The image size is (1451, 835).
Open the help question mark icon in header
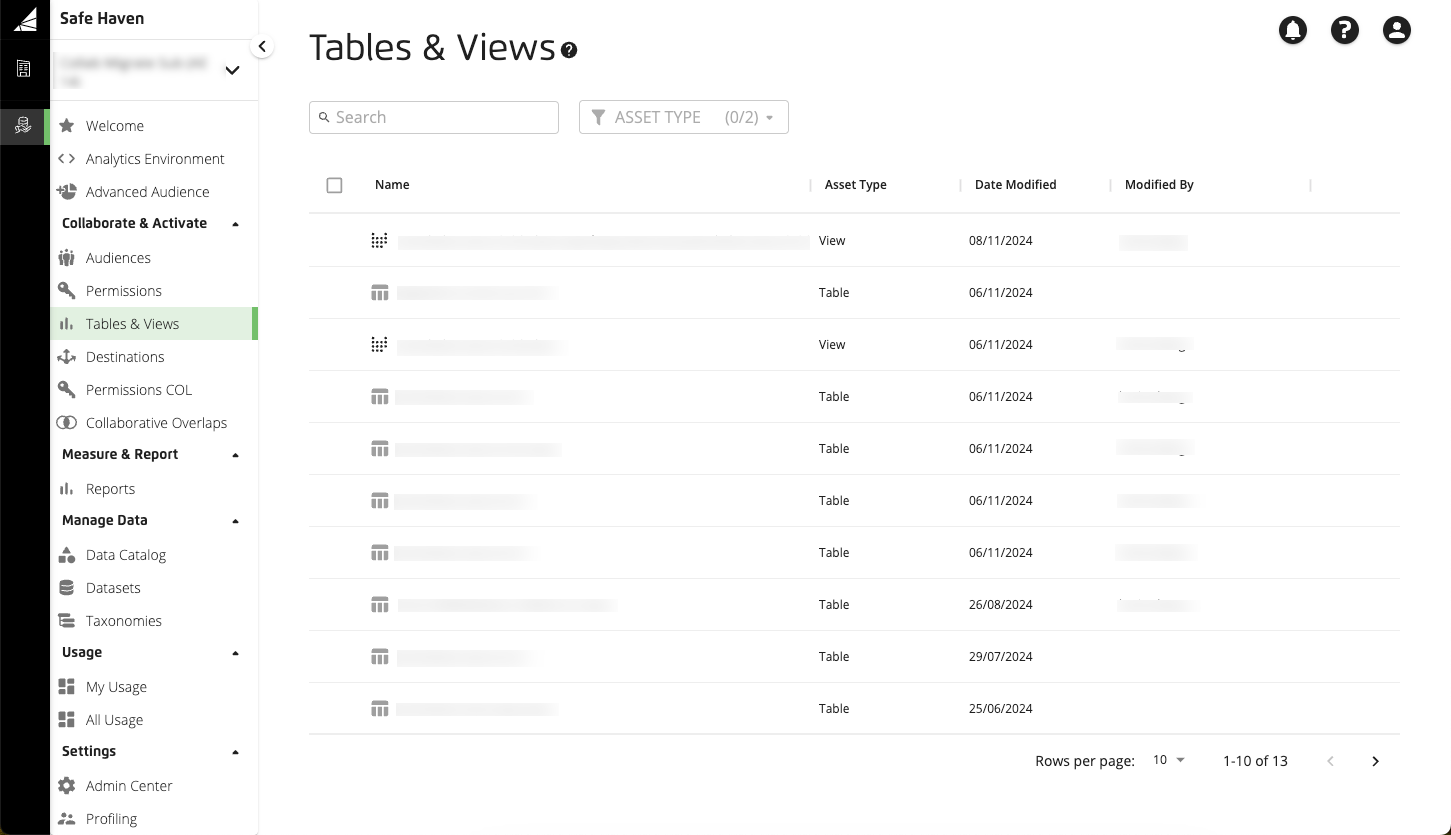point(1345,30)
